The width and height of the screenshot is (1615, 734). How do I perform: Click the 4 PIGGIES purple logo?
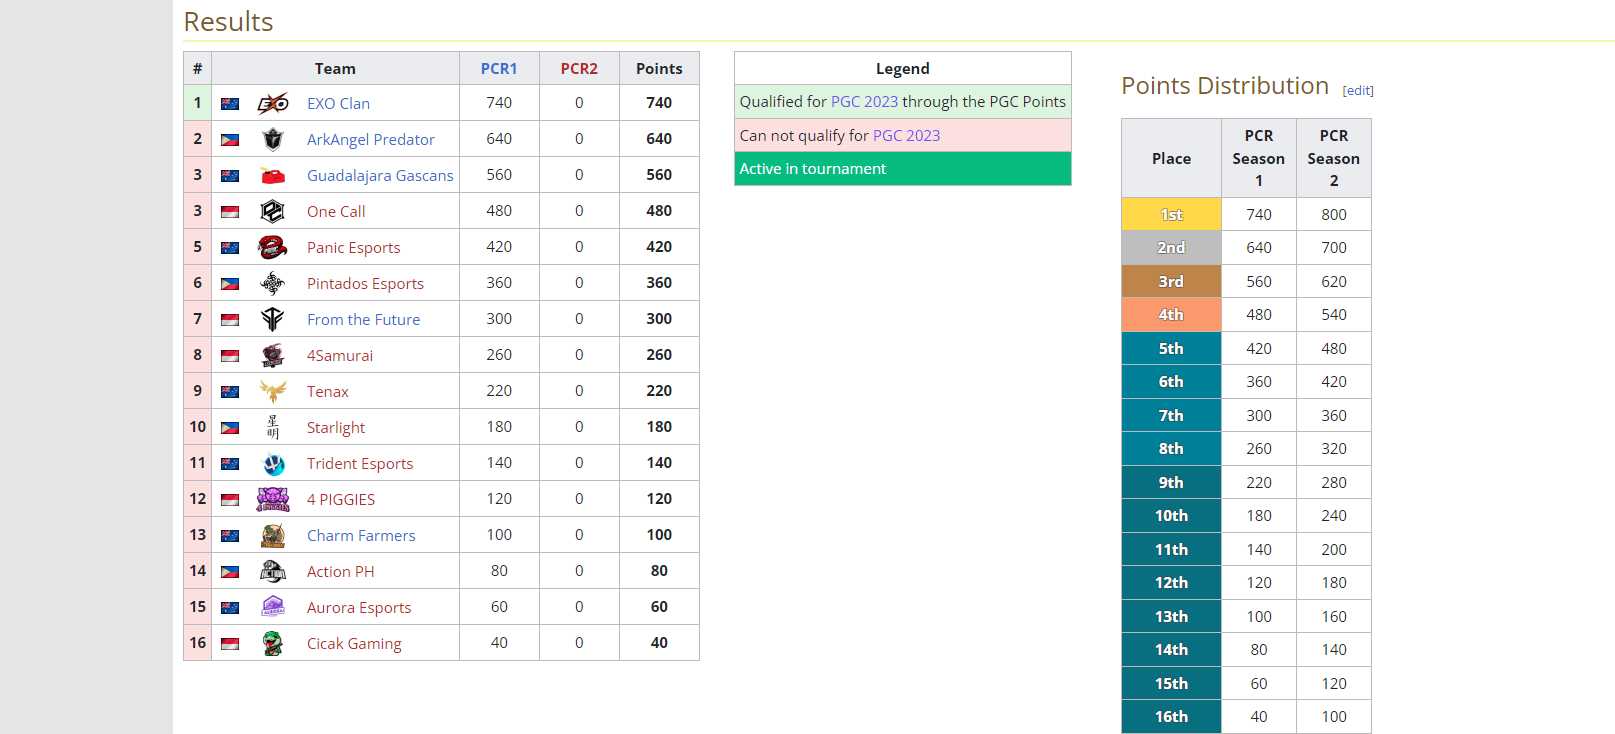tap(273, 499)
